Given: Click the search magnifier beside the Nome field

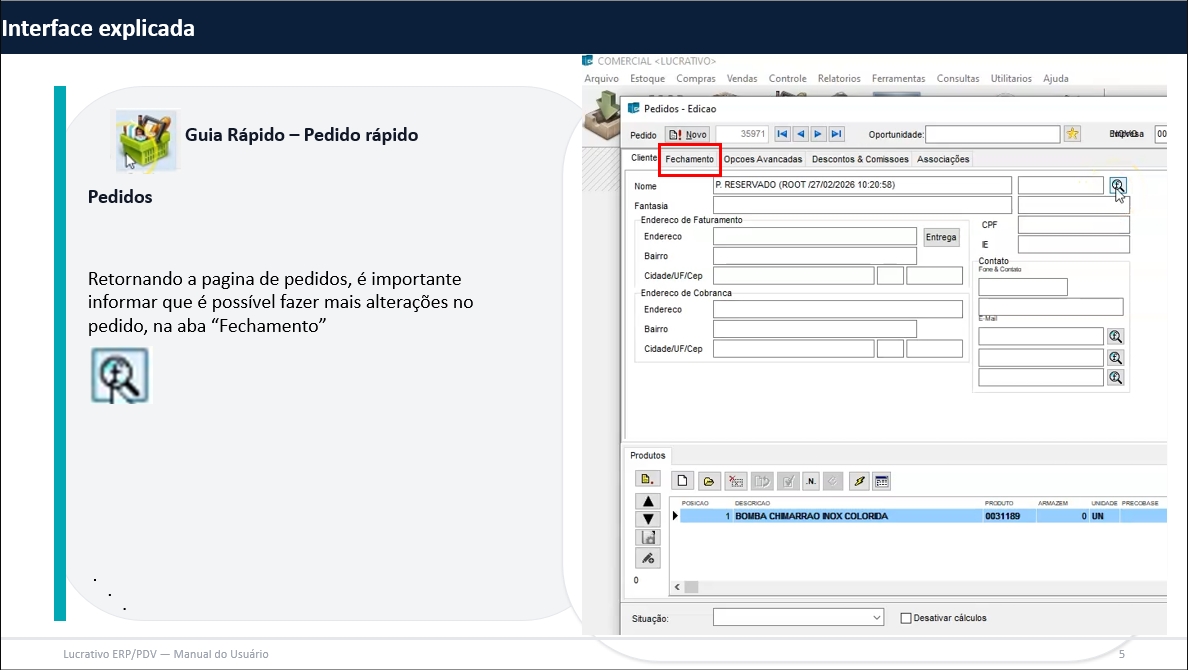Looking at the screenshot, I should [1117, 185].
